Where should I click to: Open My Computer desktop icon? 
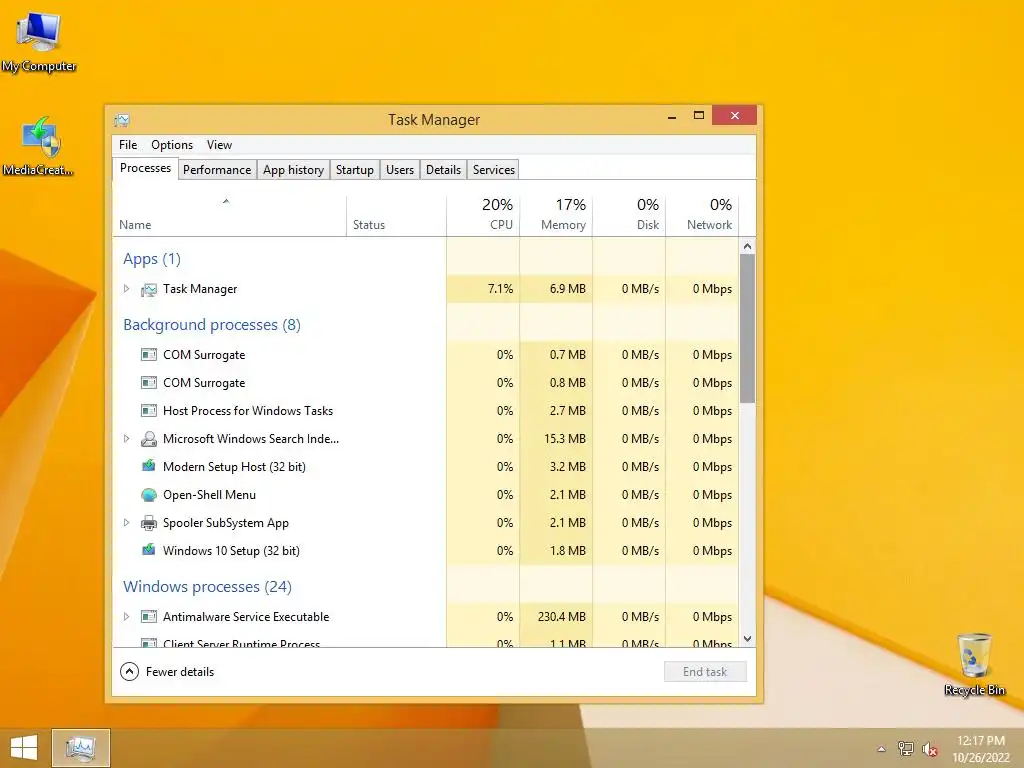(39, 42)
